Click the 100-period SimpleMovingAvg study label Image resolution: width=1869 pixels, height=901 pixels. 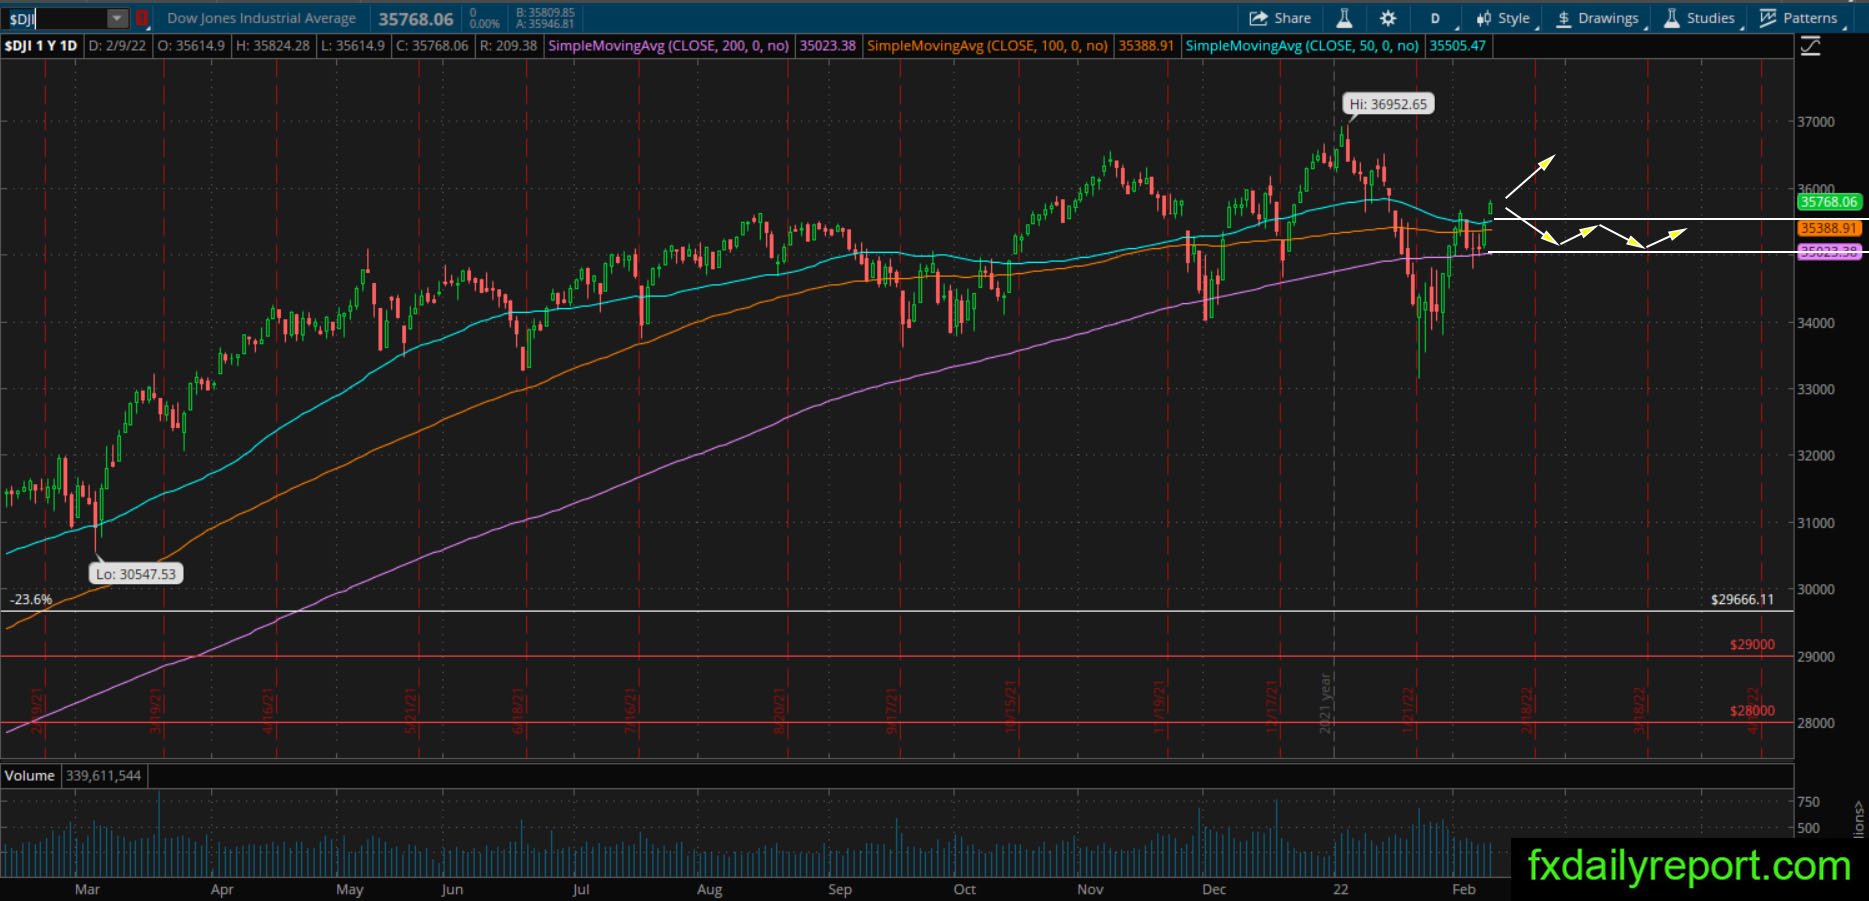tap(988, 46)
